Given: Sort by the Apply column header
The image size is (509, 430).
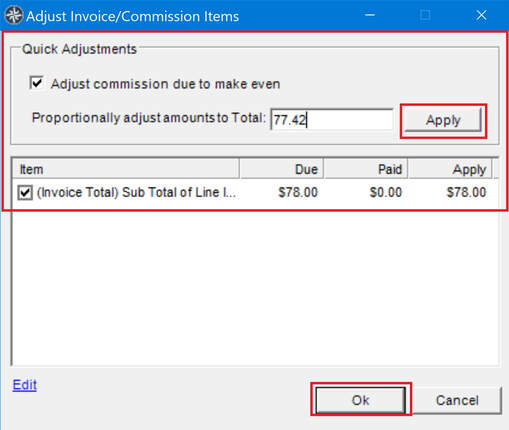Looking at the screenshot, I should pyautogui.click(x=450, y=169).
